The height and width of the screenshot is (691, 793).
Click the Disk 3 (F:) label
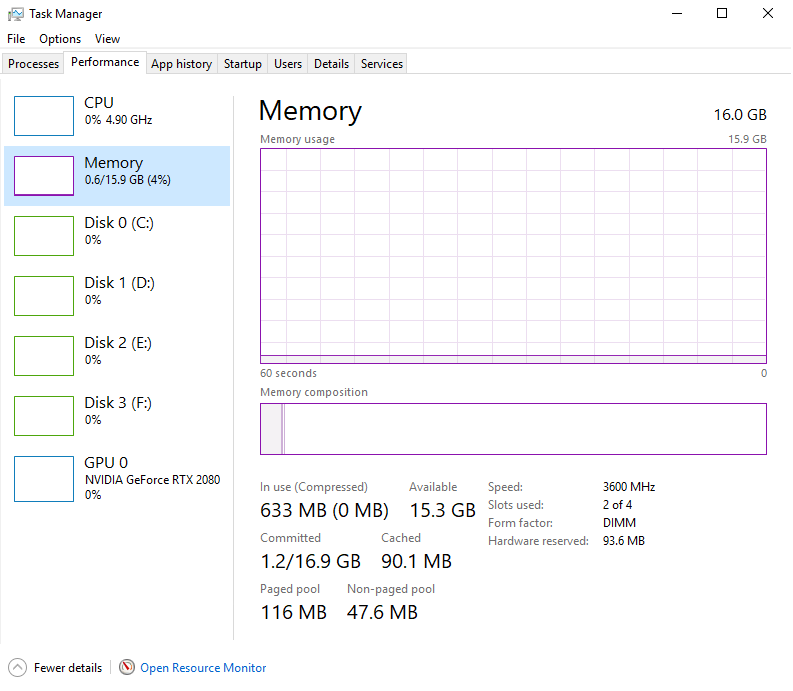(118, 403)
